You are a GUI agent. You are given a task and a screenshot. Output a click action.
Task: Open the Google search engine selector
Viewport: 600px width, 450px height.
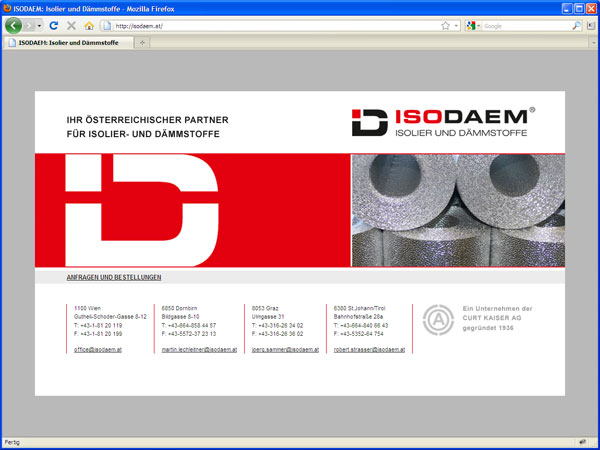[473, 26]
